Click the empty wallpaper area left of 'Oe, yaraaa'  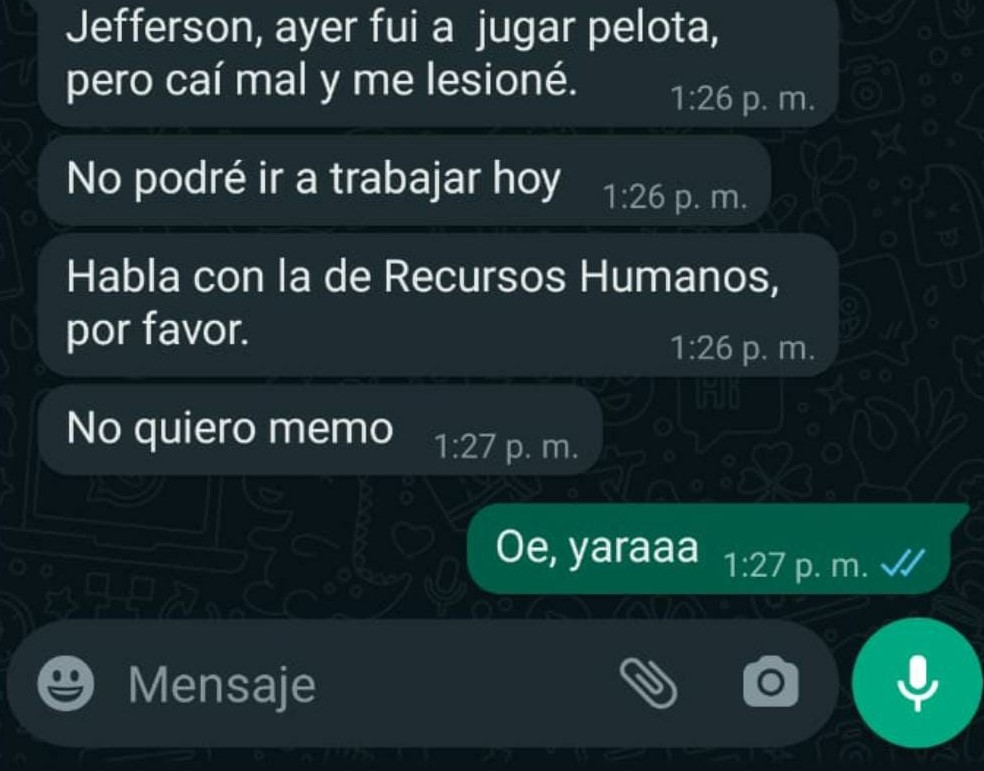(238, 549)
